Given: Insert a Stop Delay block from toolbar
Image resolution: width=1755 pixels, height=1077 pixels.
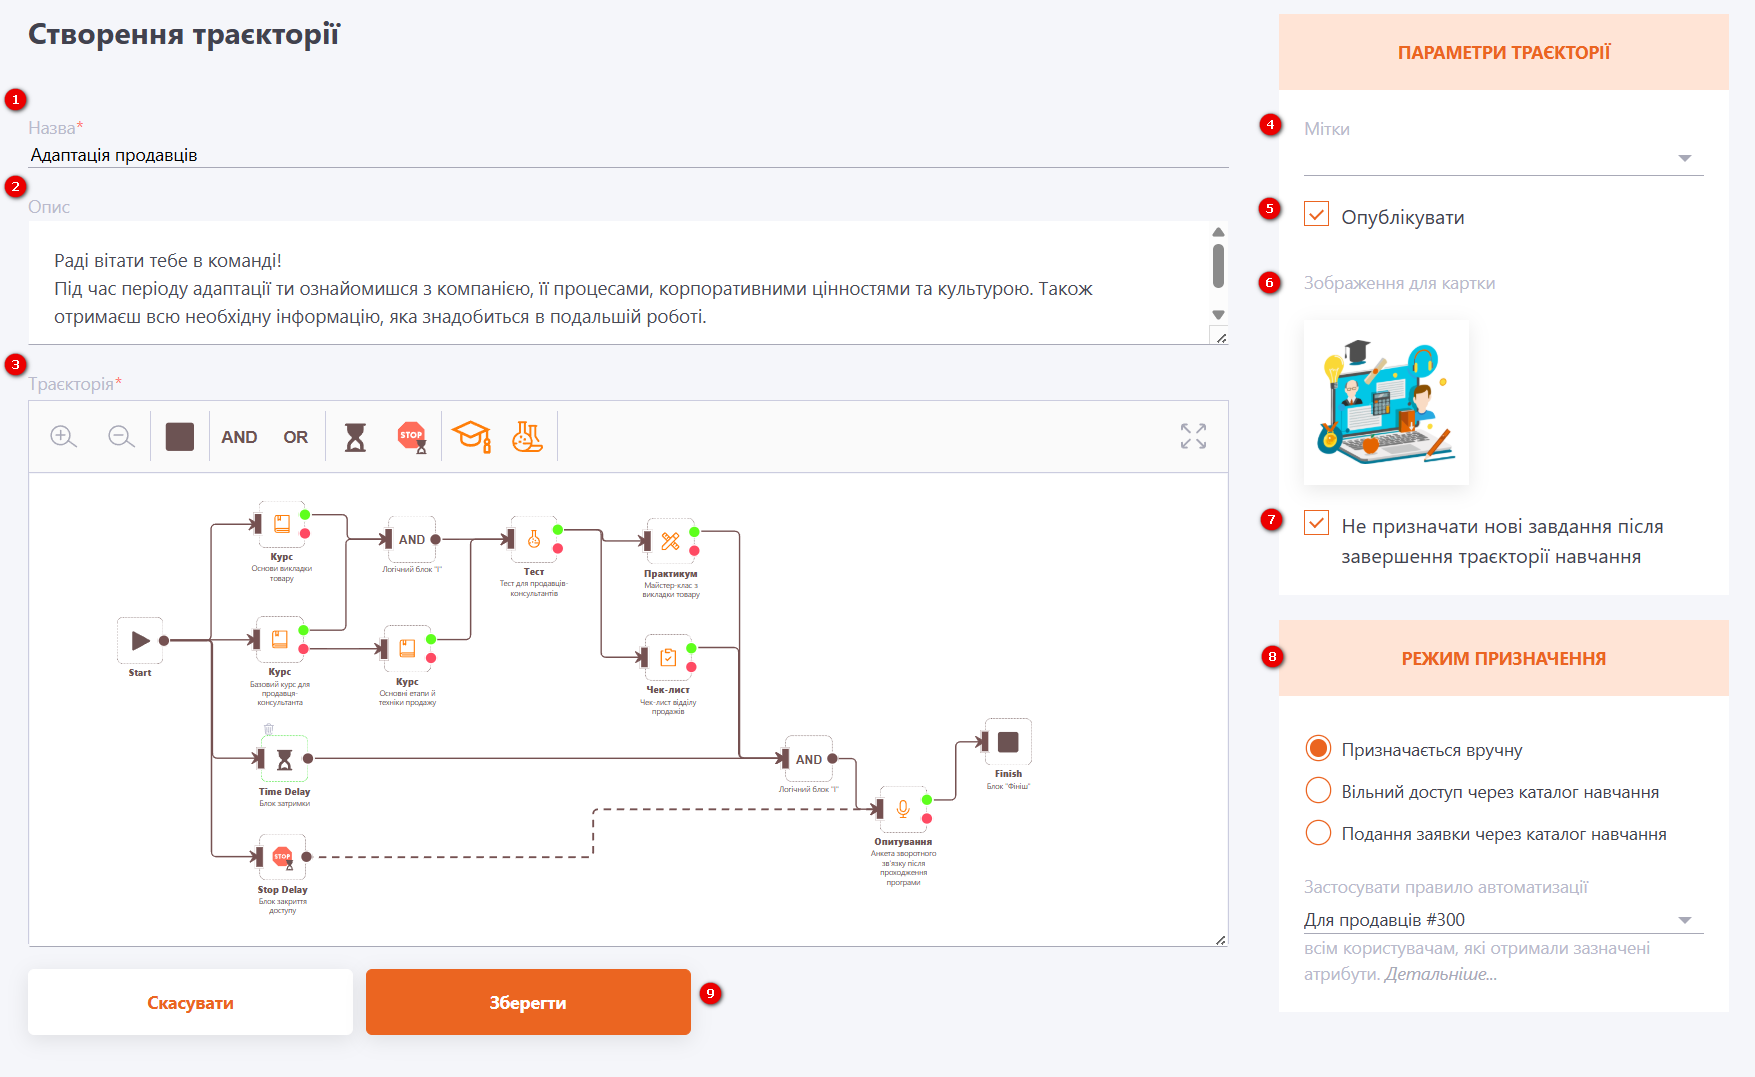Looking at the screenshot, I should pyautogui.click(x=412, y=437).
